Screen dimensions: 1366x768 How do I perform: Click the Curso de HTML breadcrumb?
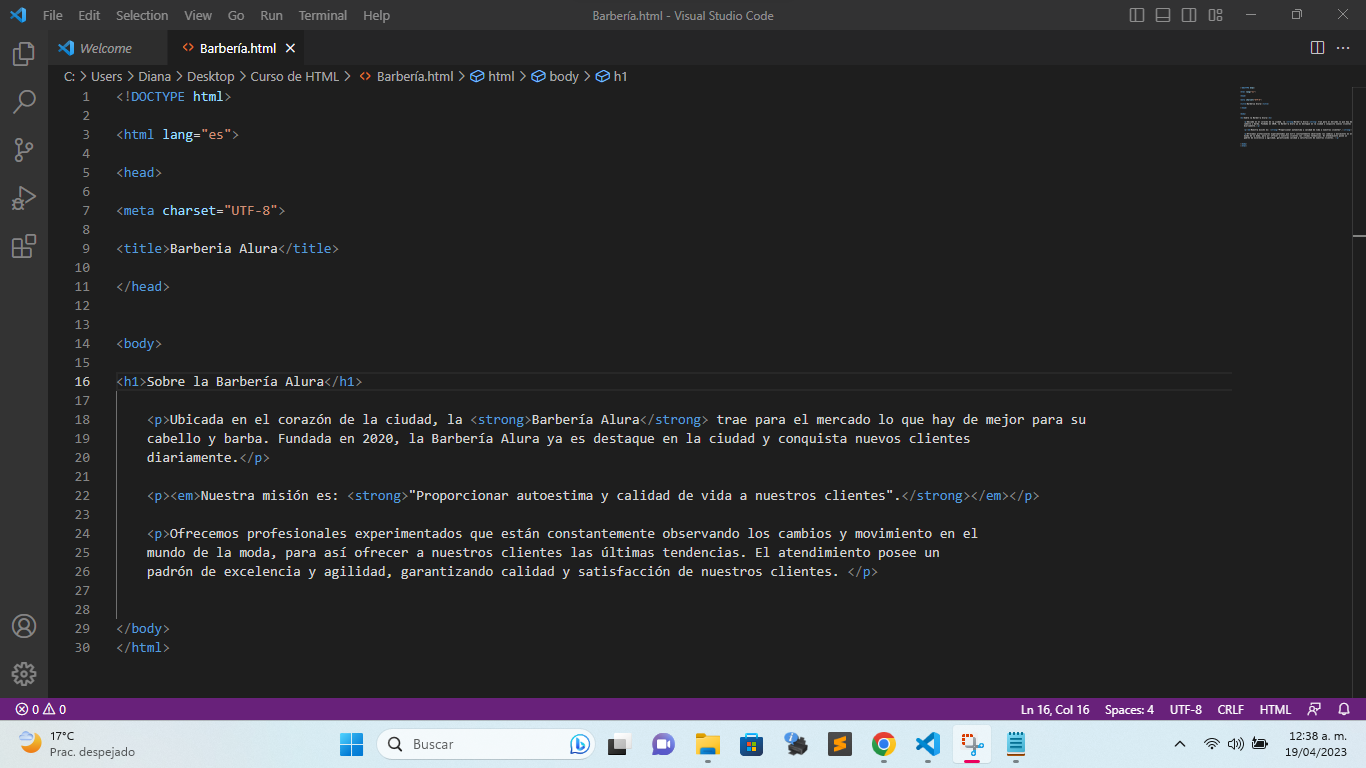pos(295,76)
